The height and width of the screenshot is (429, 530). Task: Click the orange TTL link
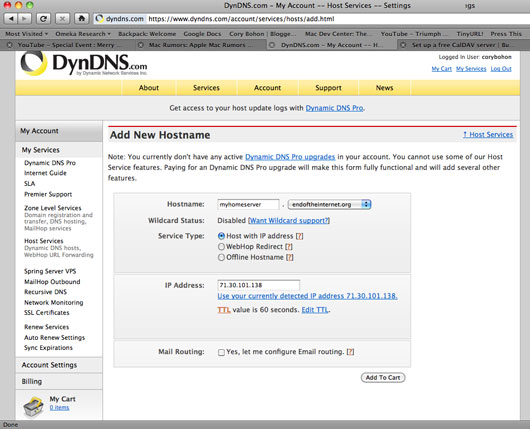click(224, 310)
